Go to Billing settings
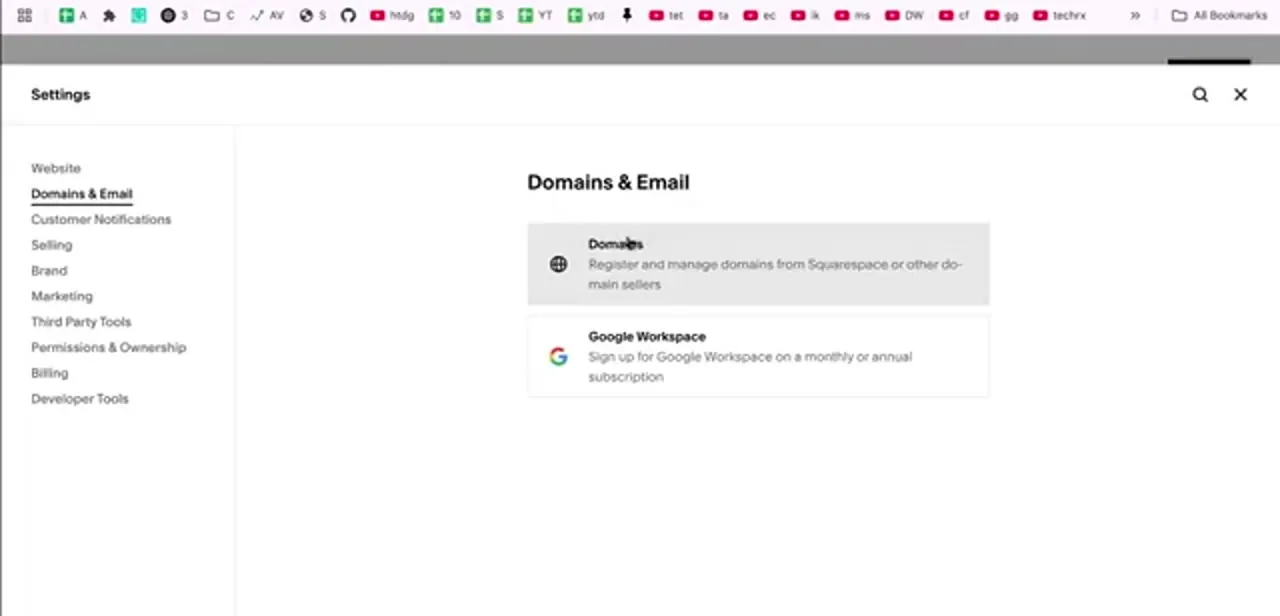Screen dimensions: 1280x616 (x=50, y=373)
